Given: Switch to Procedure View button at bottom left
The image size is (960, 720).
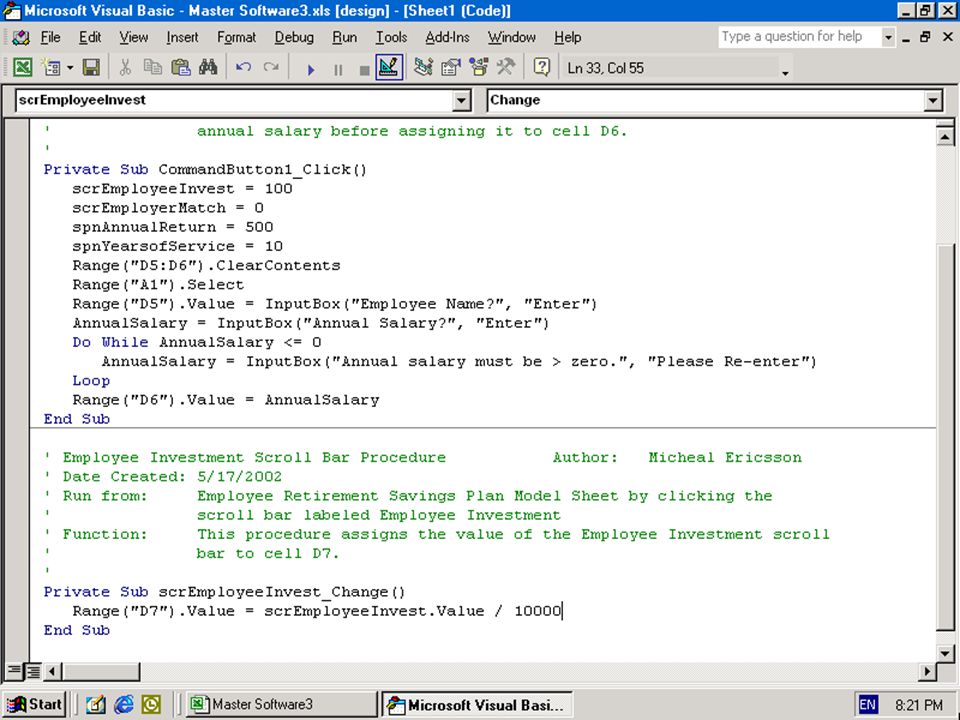Looking at the screenshot, I should [13, 672].
